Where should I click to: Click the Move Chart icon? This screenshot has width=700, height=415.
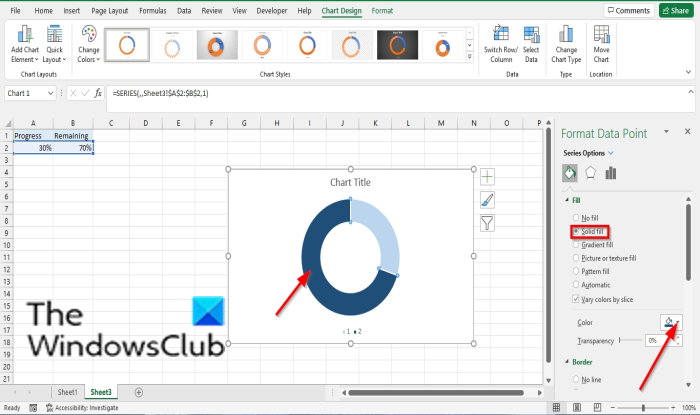[x=601, y=34]
